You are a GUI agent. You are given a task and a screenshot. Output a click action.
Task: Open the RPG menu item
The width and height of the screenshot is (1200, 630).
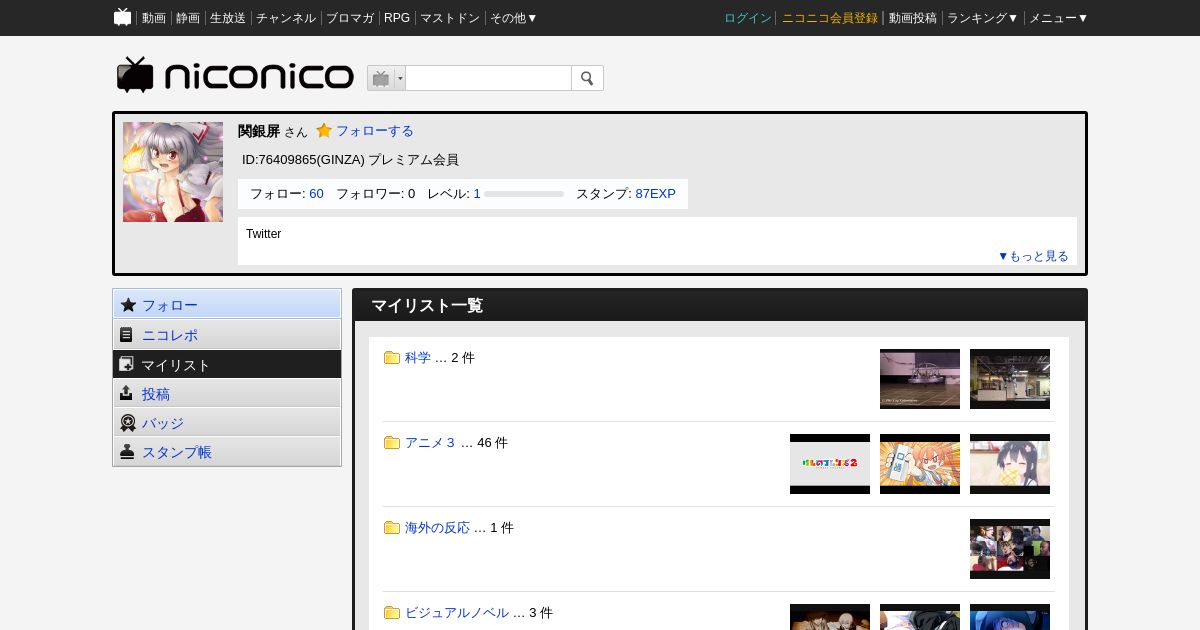tap(397, 18)
